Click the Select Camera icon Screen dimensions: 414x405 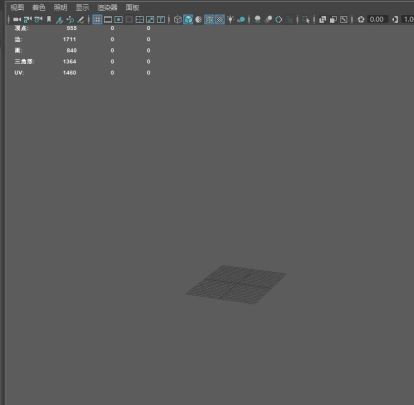(x=17, y=20)
